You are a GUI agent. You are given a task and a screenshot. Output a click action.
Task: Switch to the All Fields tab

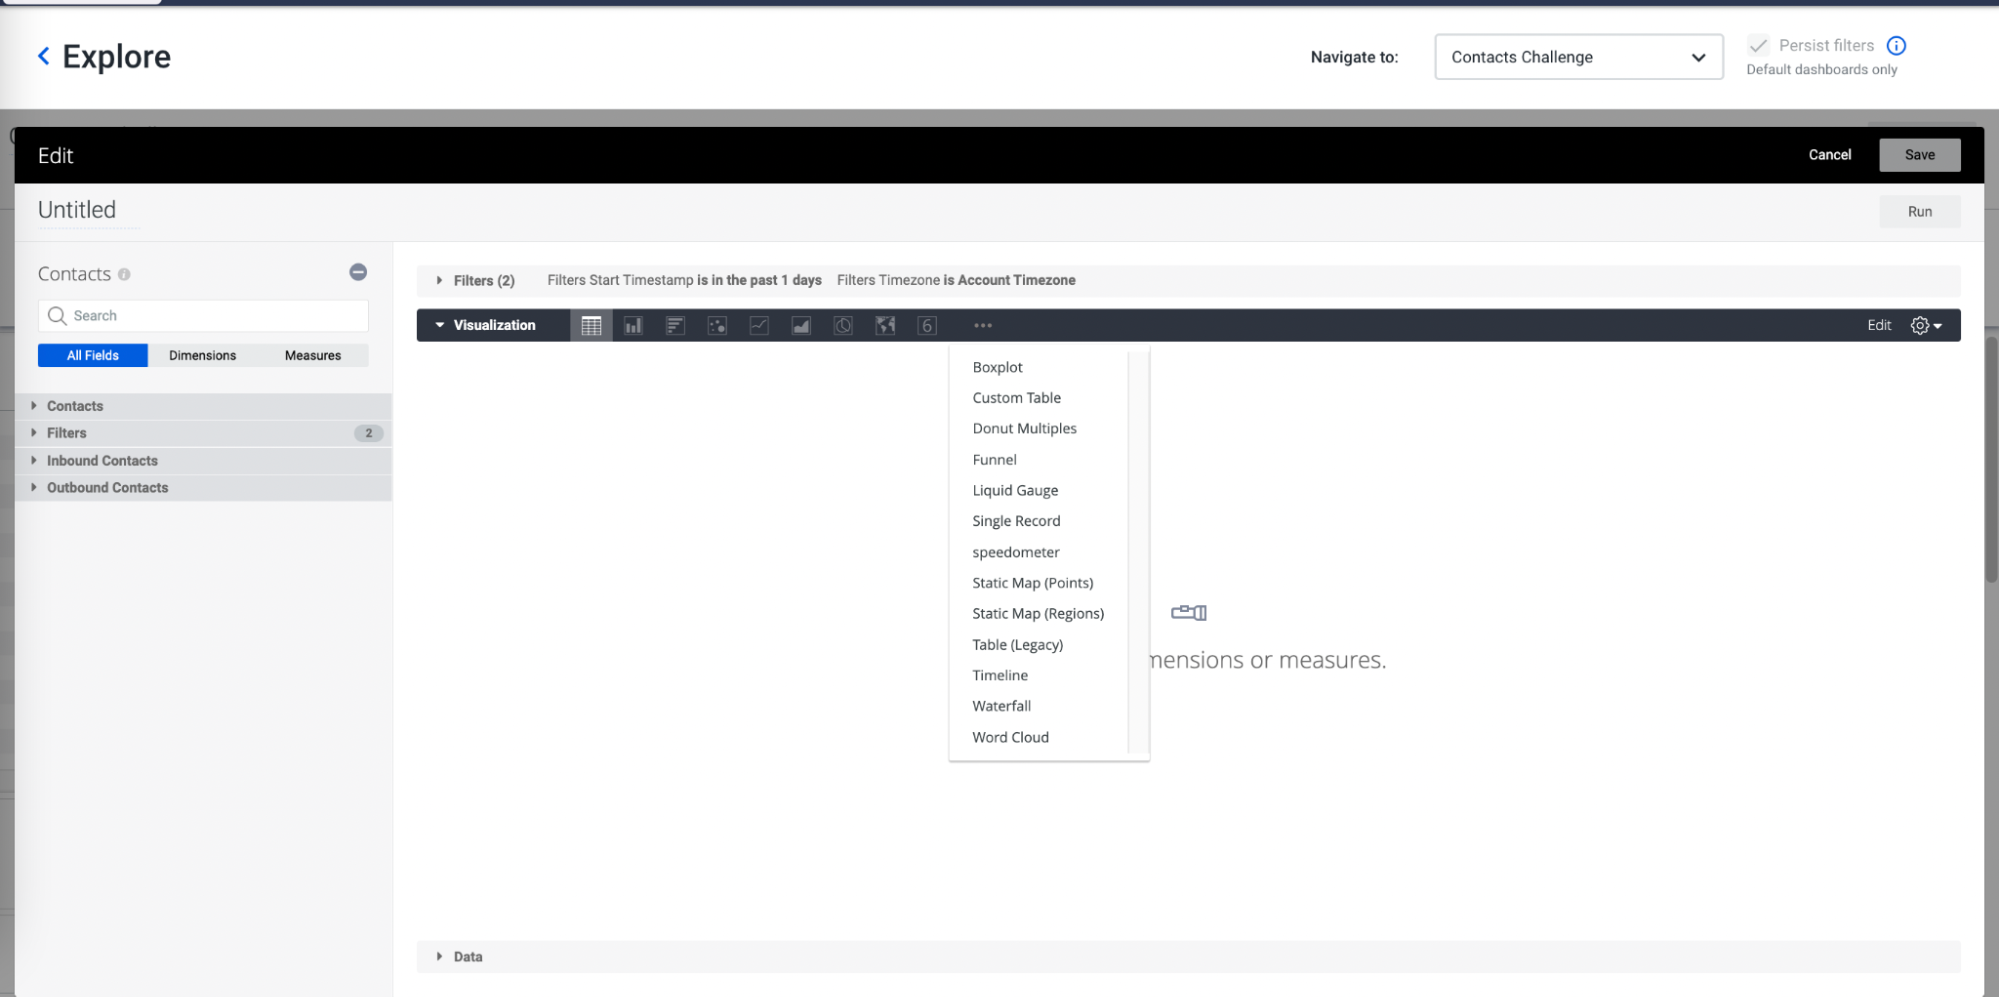pos(93,355)
